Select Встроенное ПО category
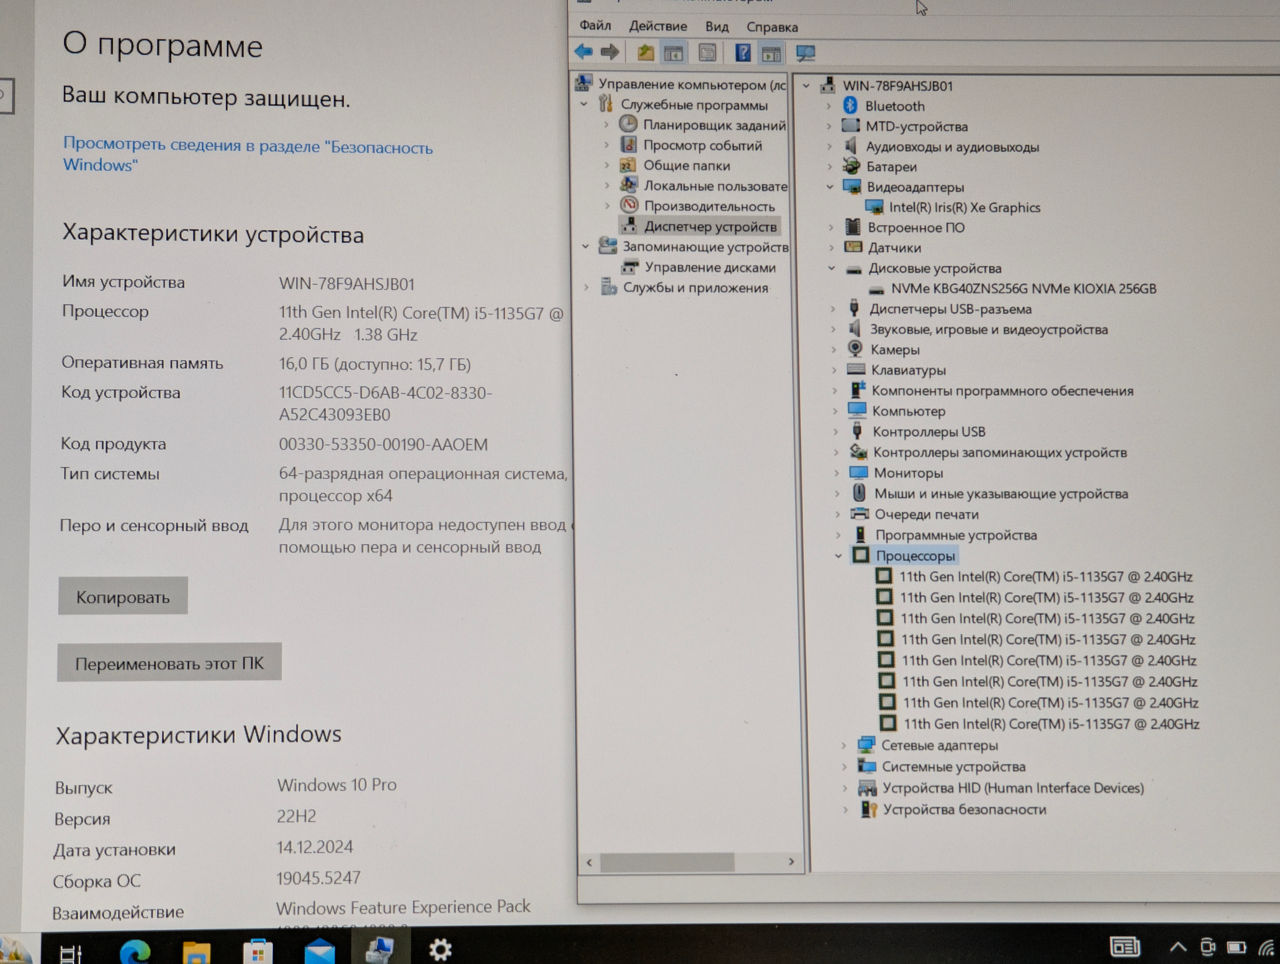This screenshot has width=1280, height=964. [915, 227]
